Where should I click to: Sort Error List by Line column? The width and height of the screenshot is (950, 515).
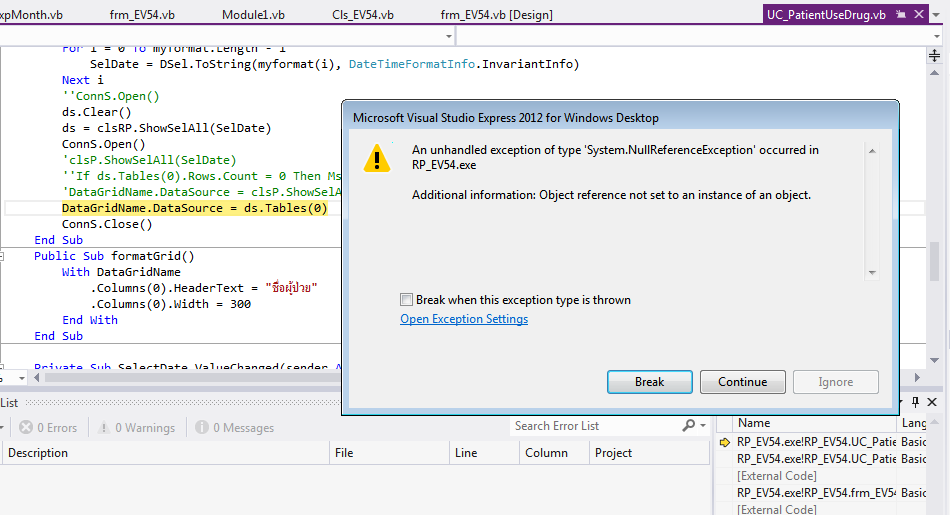[484, 453]
